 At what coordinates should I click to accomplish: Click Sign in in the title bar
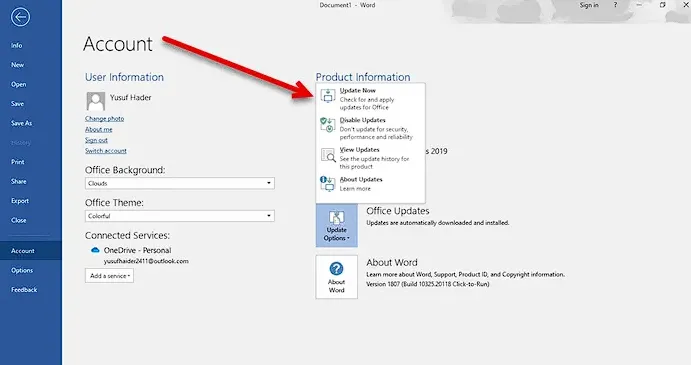point(589,5)
